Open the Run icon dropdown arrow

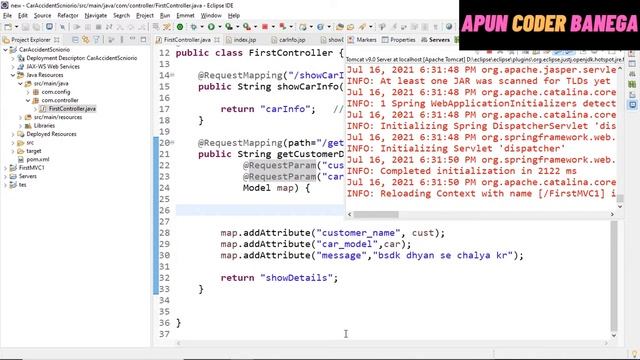pos(220,27)
